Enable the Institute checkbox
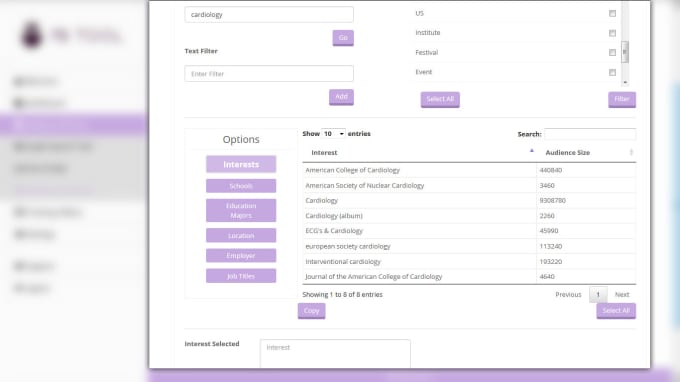The width and height of the screenshot is (680, 382). click(612, 33)
